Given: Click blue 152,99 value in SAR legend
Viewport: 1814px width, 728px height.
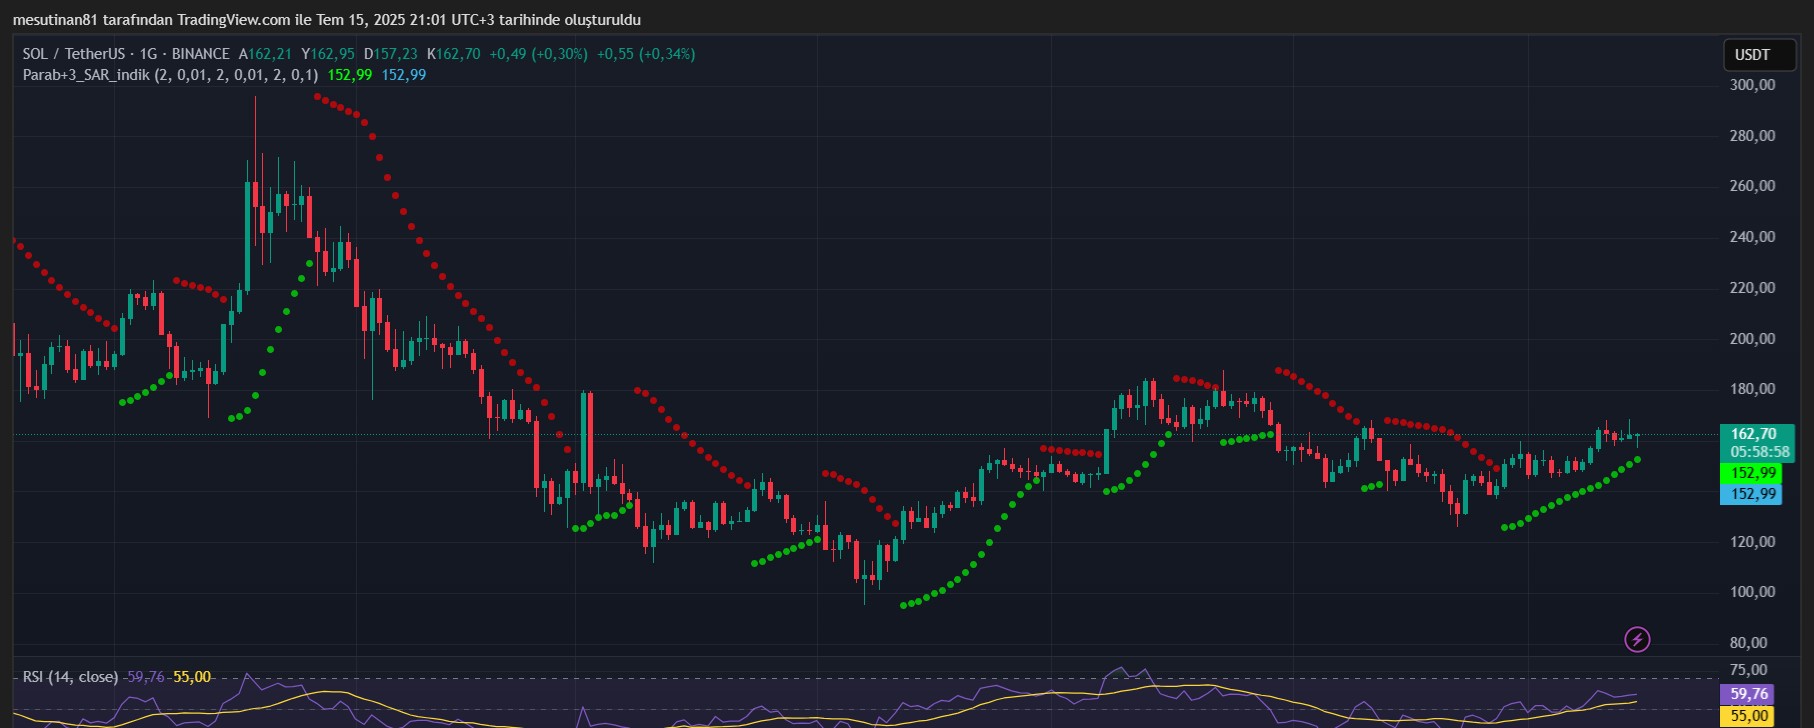Looking at the screenshot, I should pos(404,75).
